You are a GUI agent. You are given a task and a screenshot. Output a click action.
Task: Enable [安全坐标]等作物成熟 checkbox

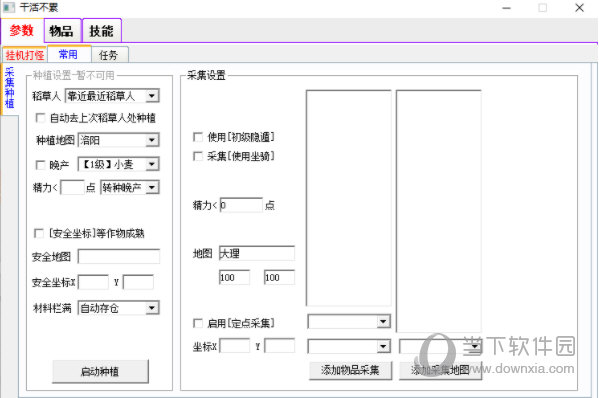coord(39,233)
